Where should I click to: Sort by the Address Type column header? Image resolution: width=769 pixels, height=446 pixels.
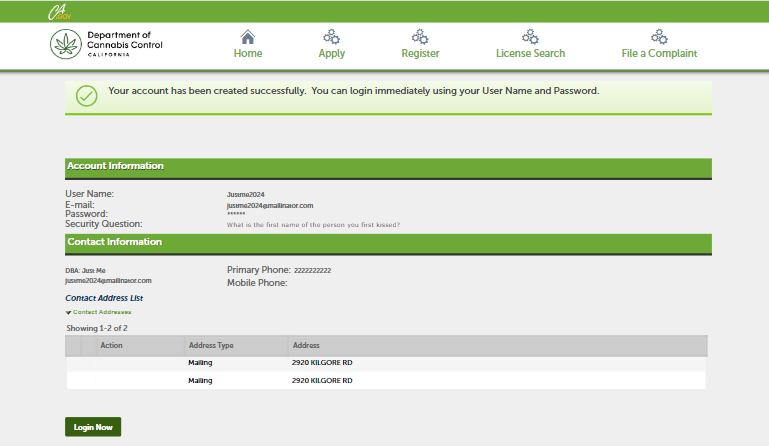click(211, 346)
